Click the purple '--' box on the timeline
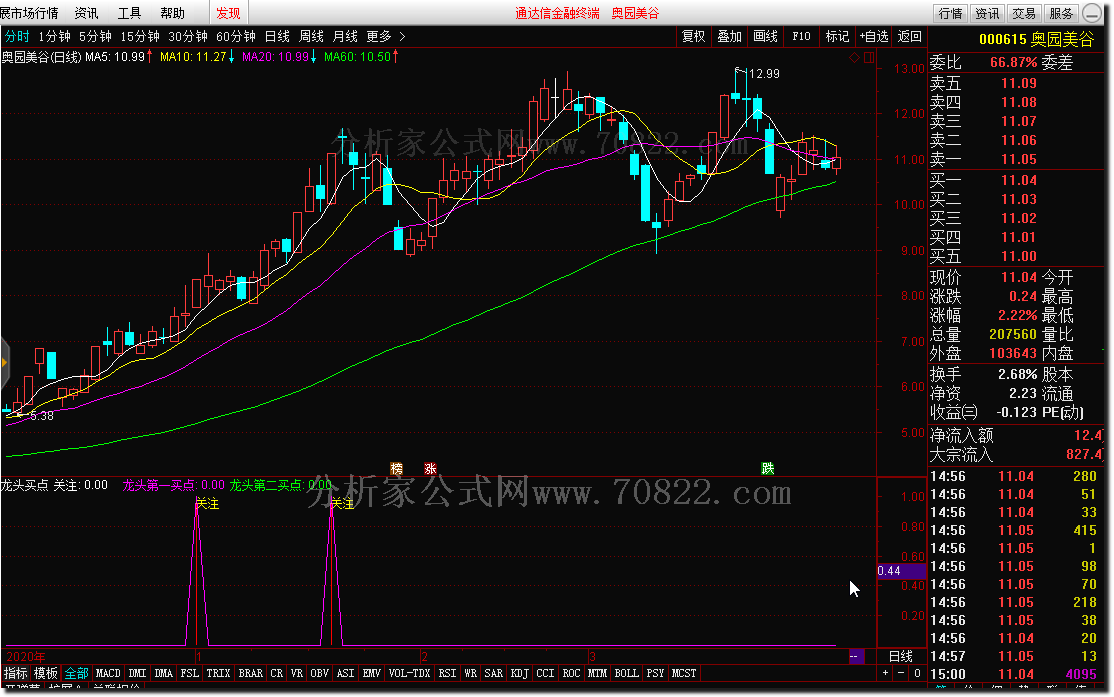This screenshot has width=1114, height=697. (856, 657)
